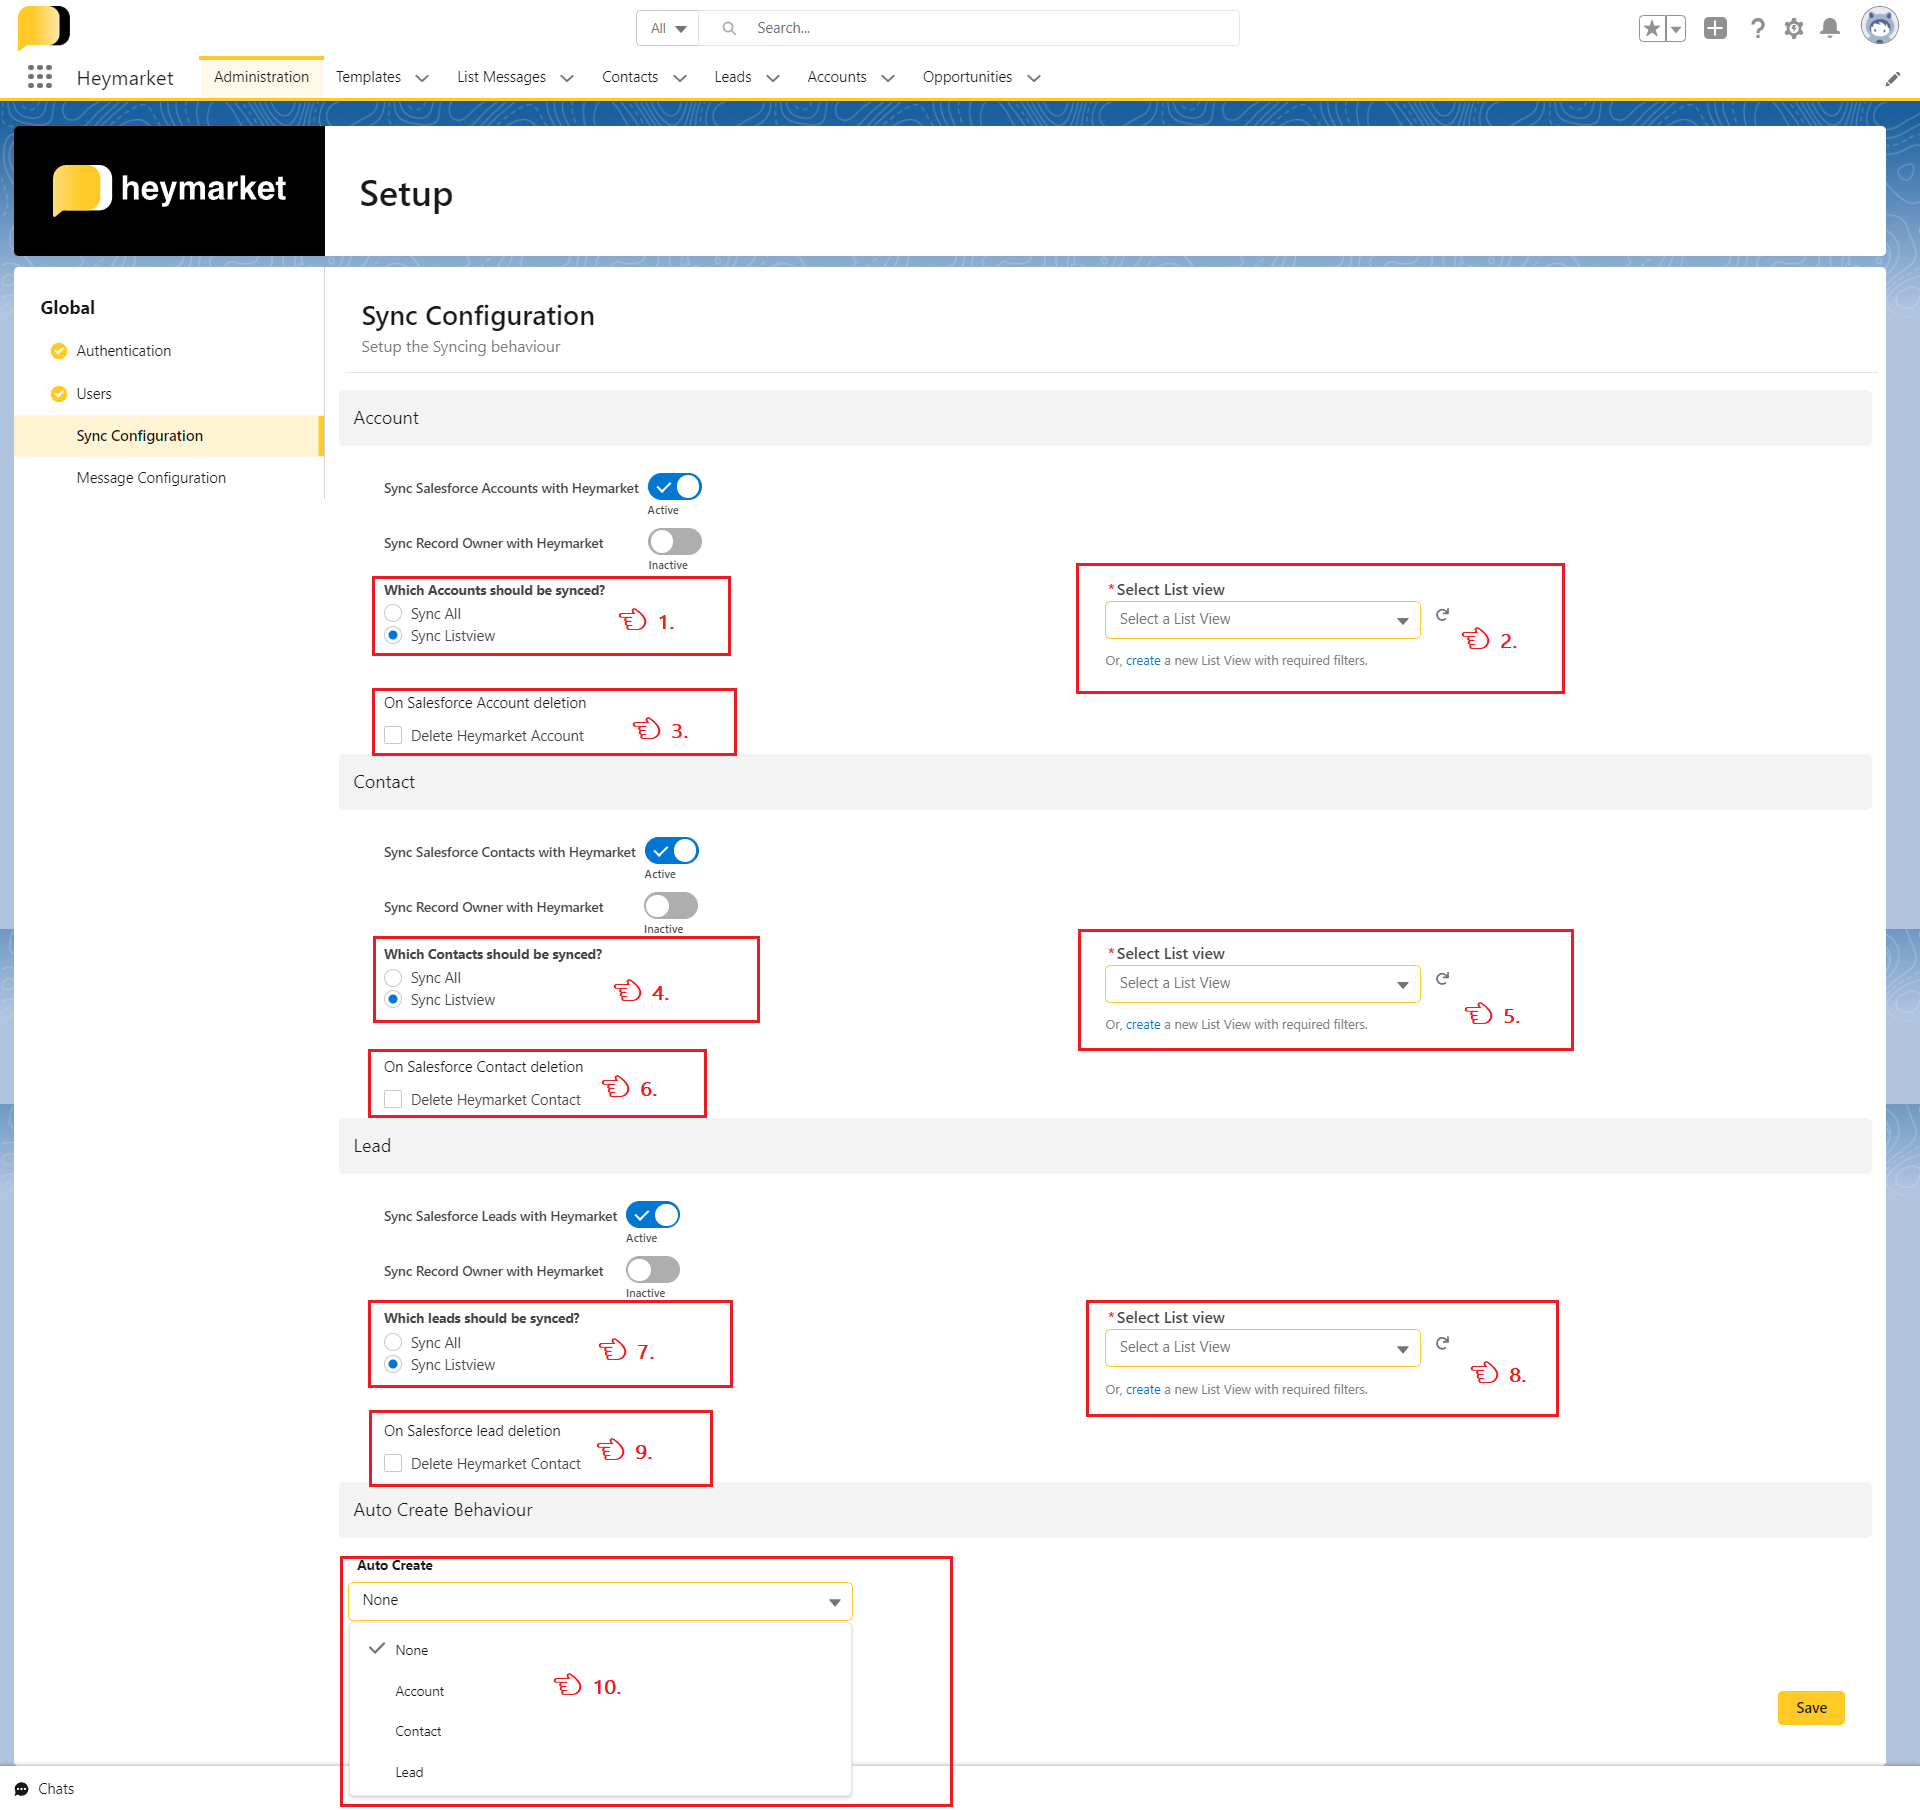
Task: Choose Contact in Auto Create list
Action: click(600, 1731)
